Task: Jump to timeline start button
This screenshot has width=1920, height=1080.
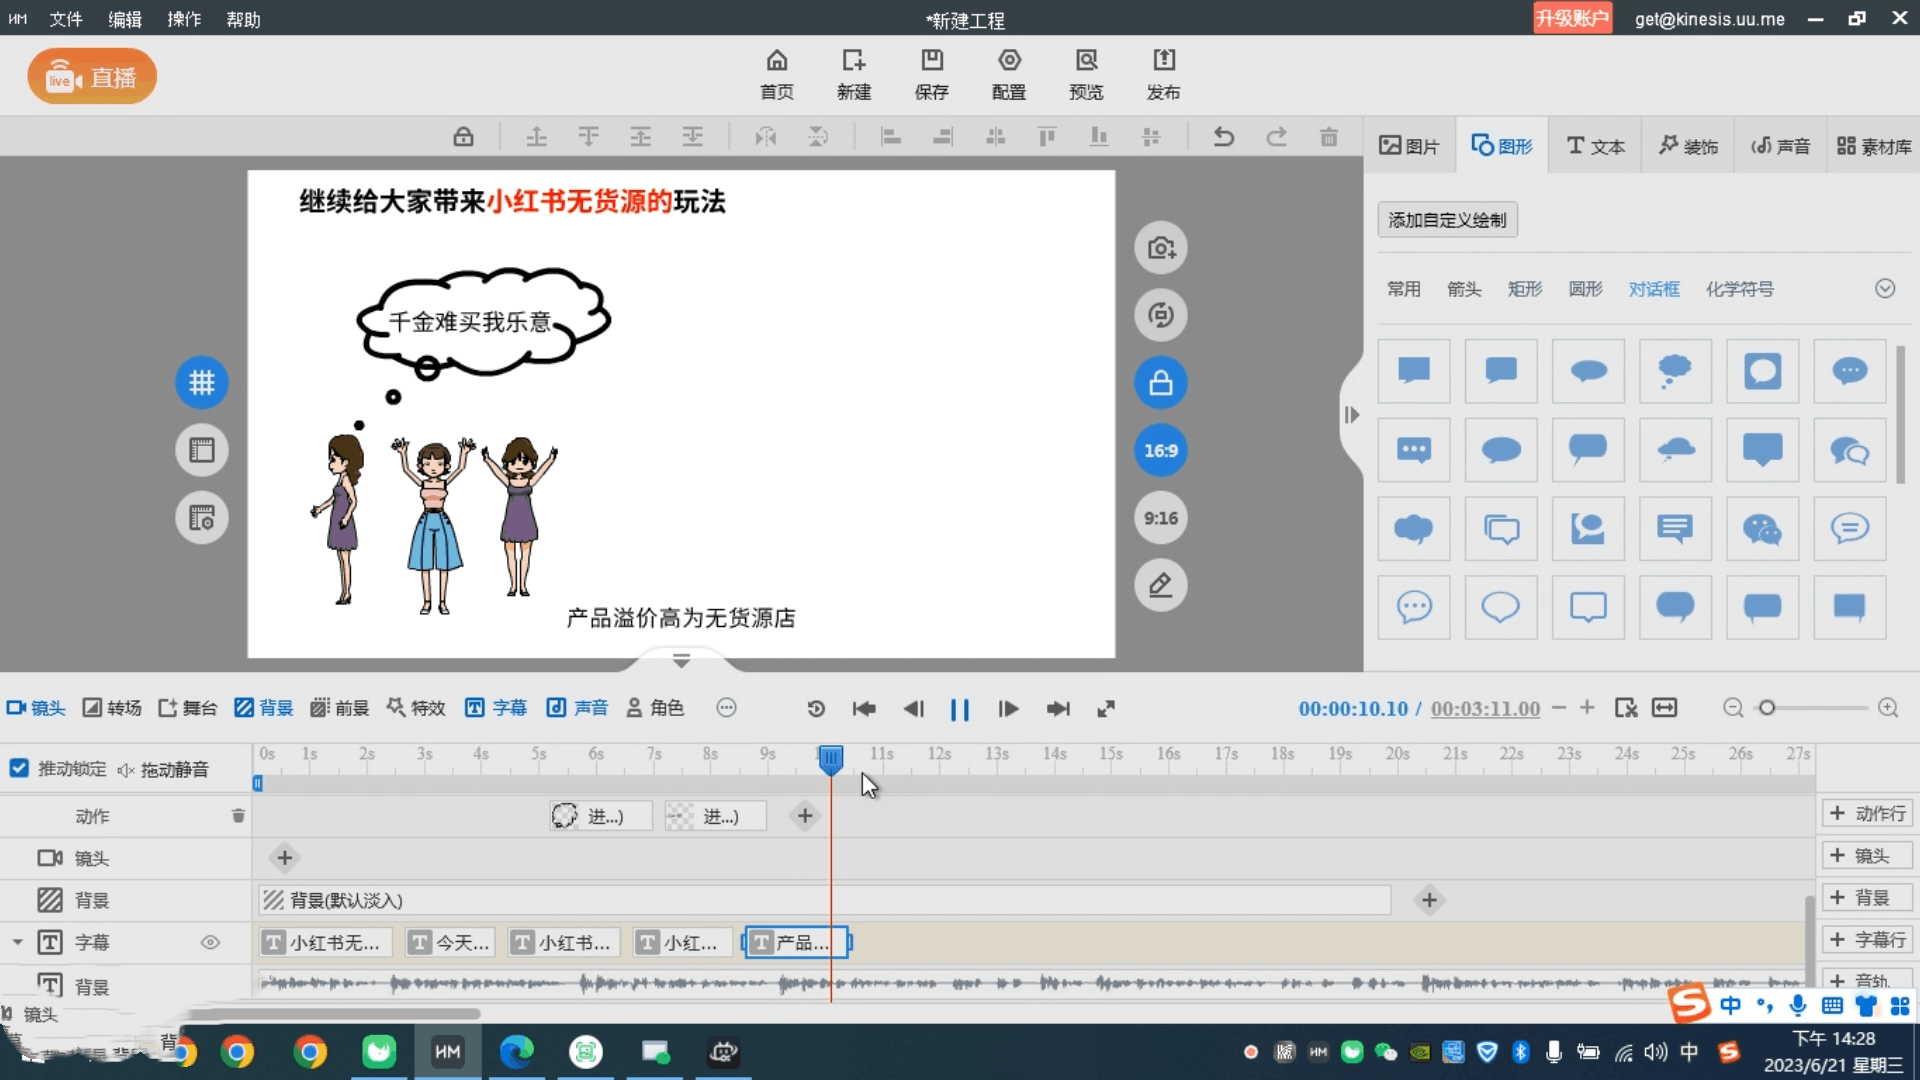Action: coord(864,709)
